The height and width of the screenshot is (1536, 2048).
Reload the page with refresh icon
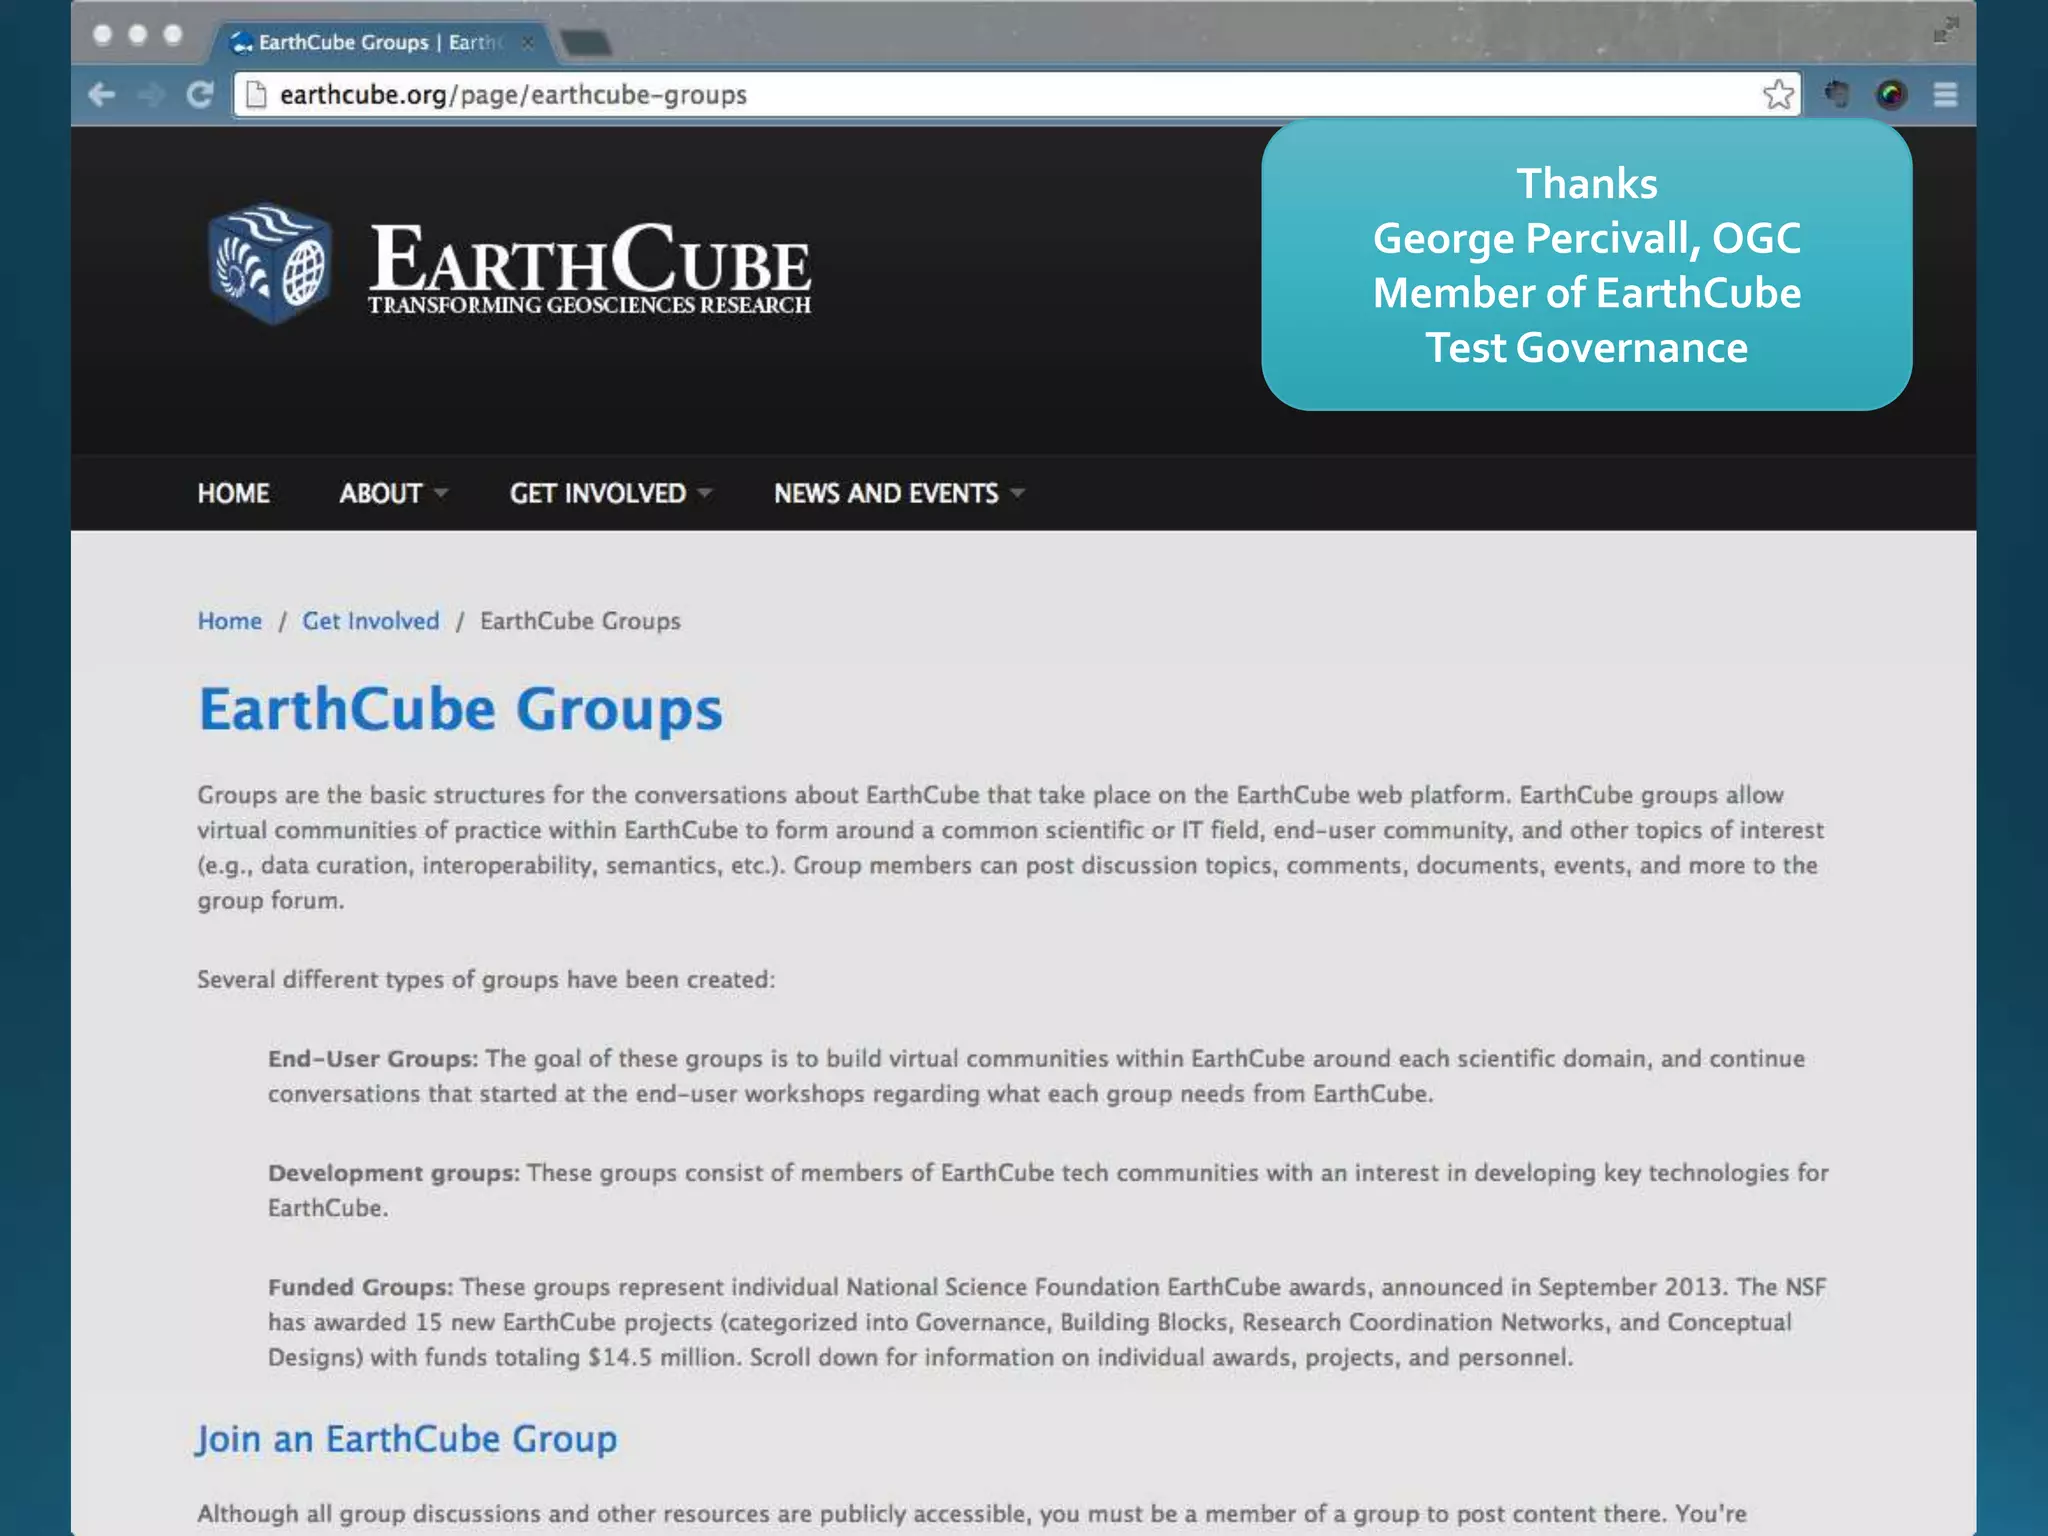200,95
